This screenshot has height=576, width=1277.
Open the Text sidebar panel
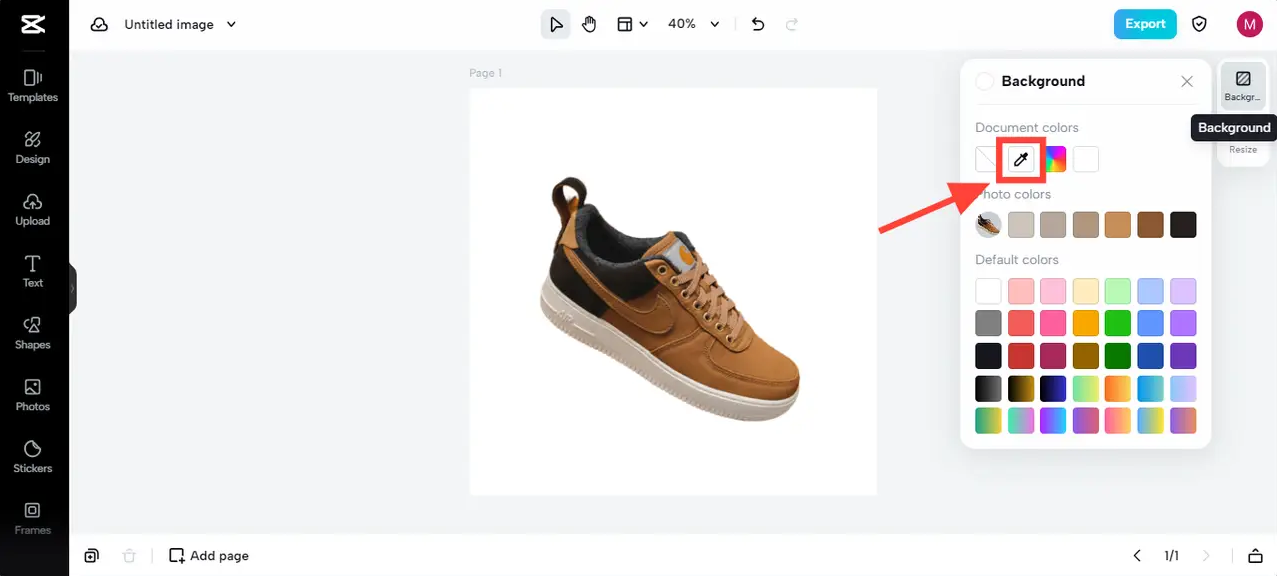tap(33, 271)
